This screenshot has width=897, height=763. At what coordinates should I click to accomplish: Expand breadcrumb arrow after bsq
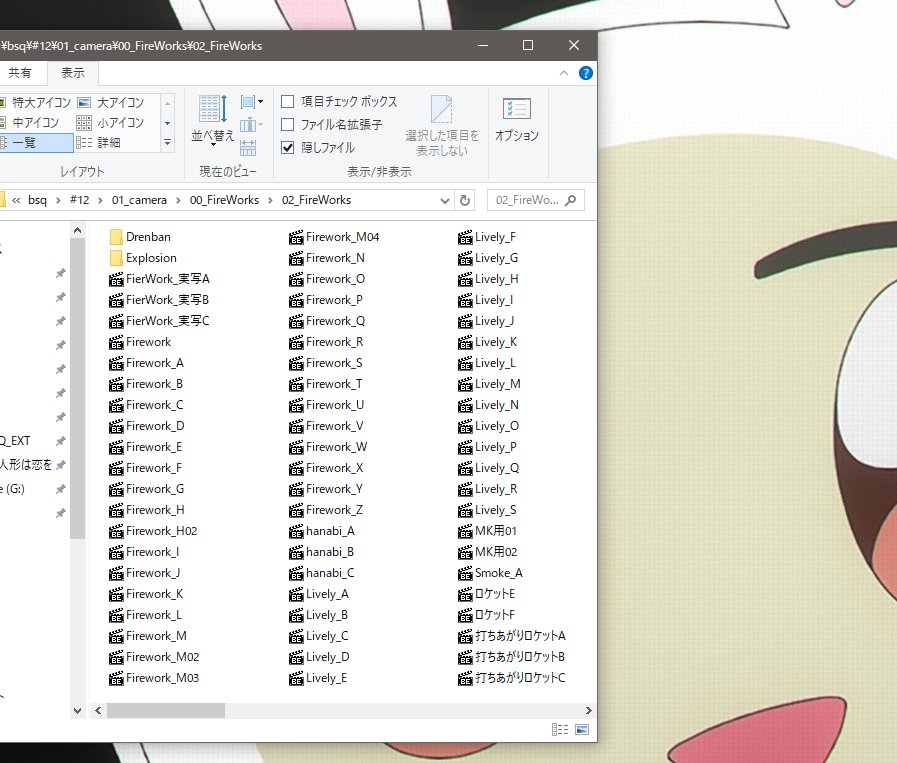point(58,200)
